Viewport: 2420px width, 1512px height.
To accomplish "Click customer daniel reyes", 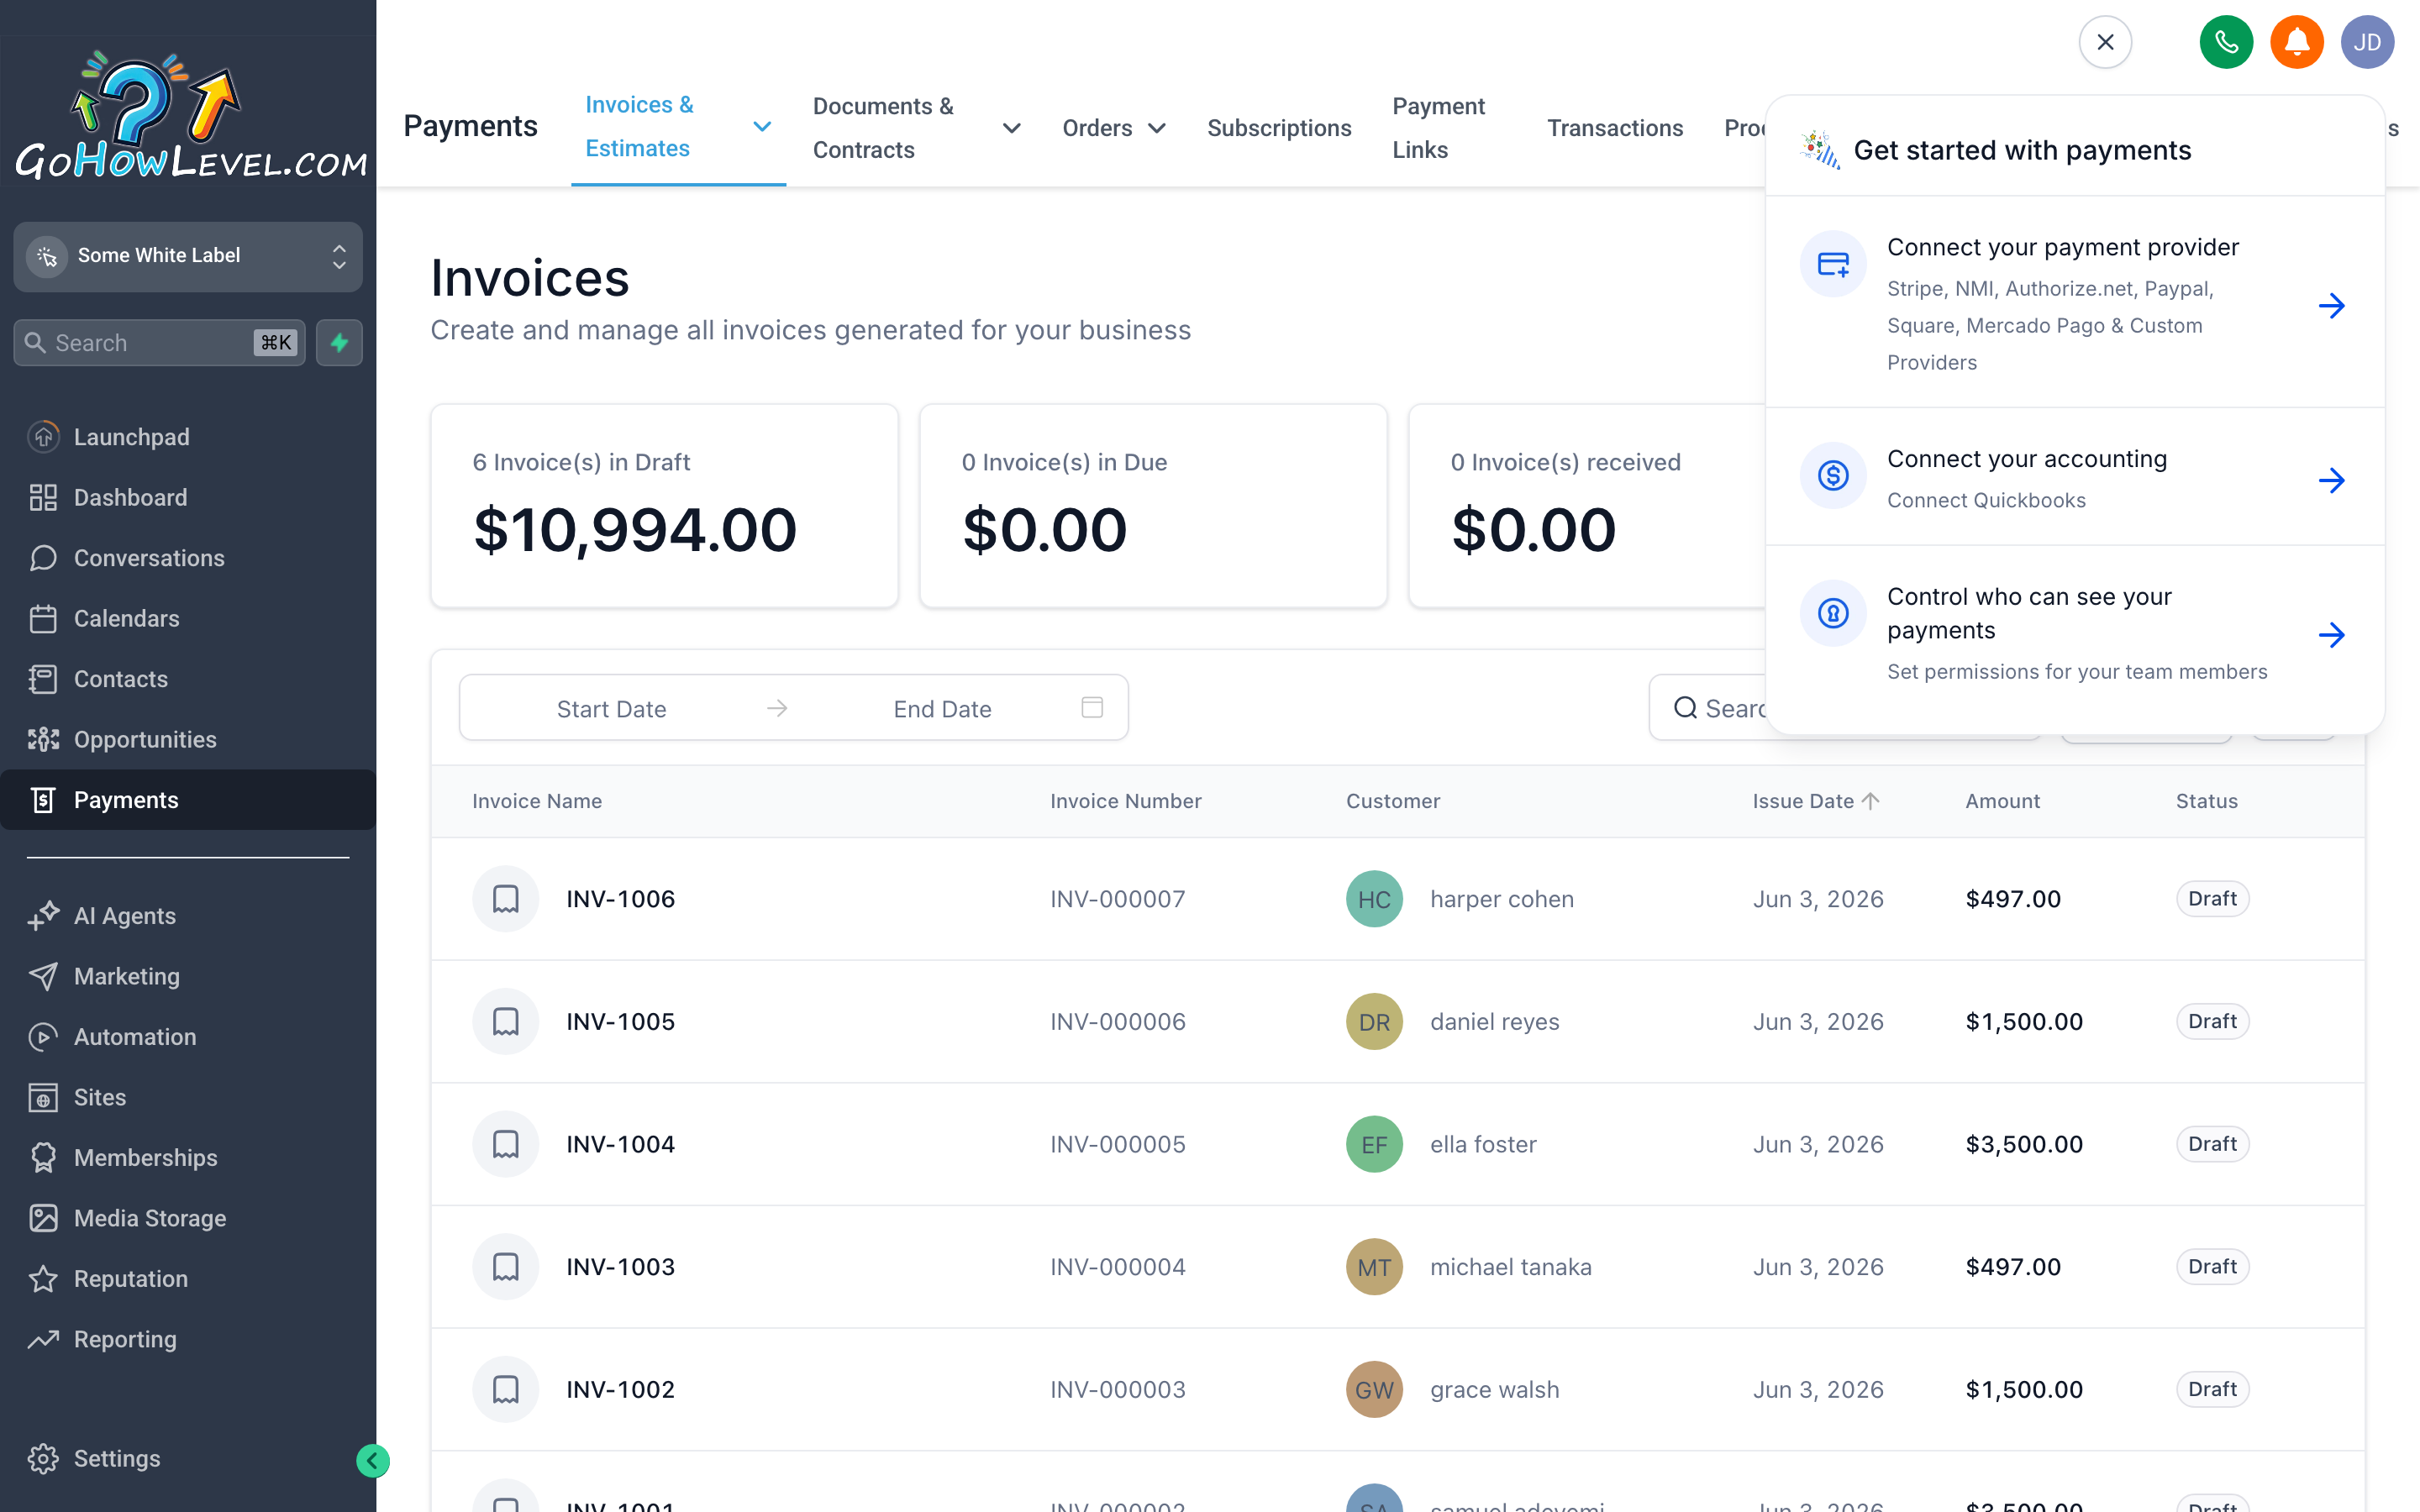I will pos(1494,1021).
